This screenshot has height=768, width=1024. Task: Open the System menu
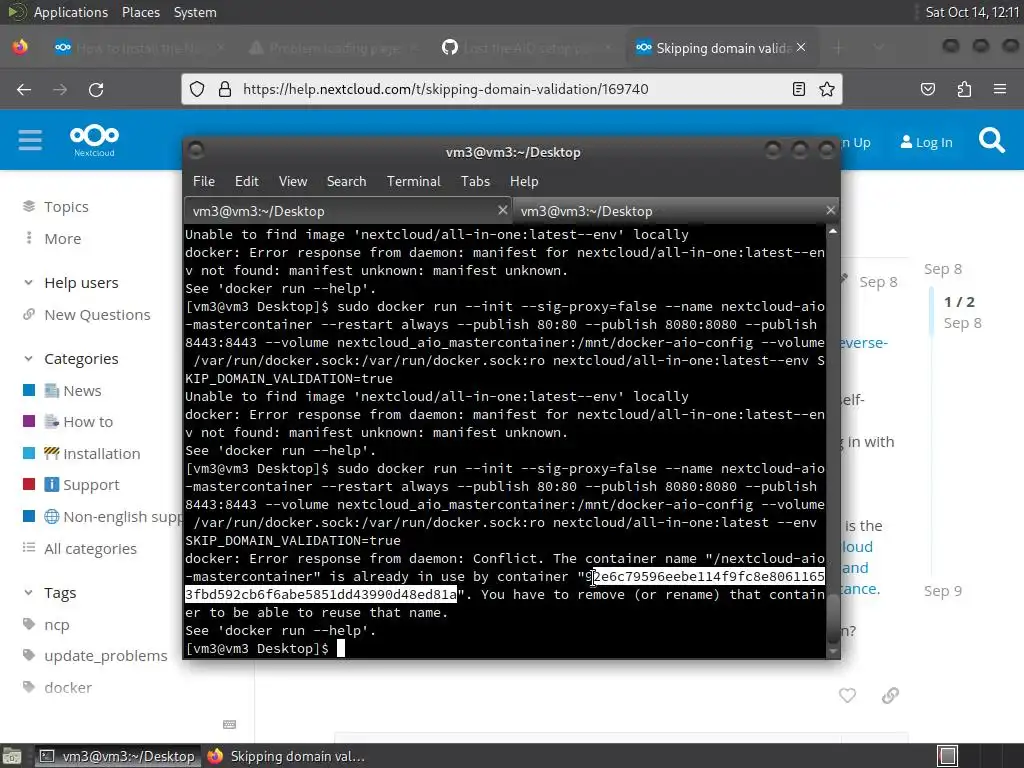(x=195, y=12)
